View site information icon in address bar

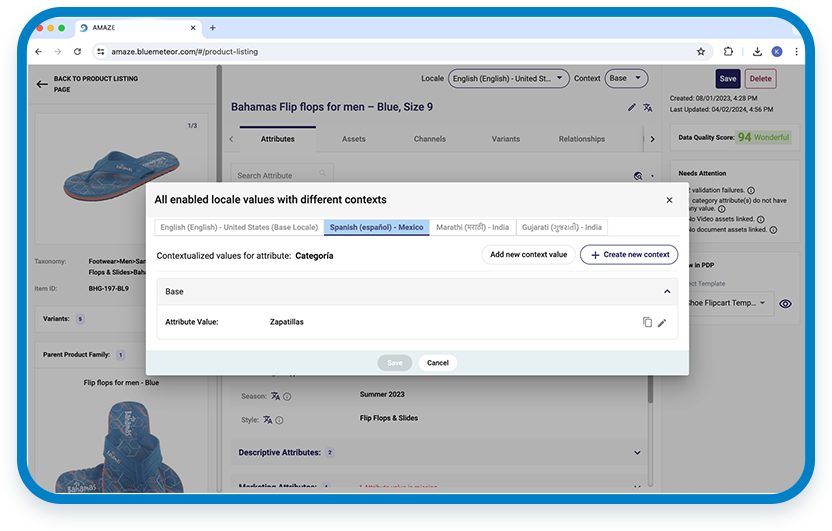point(100,51)
